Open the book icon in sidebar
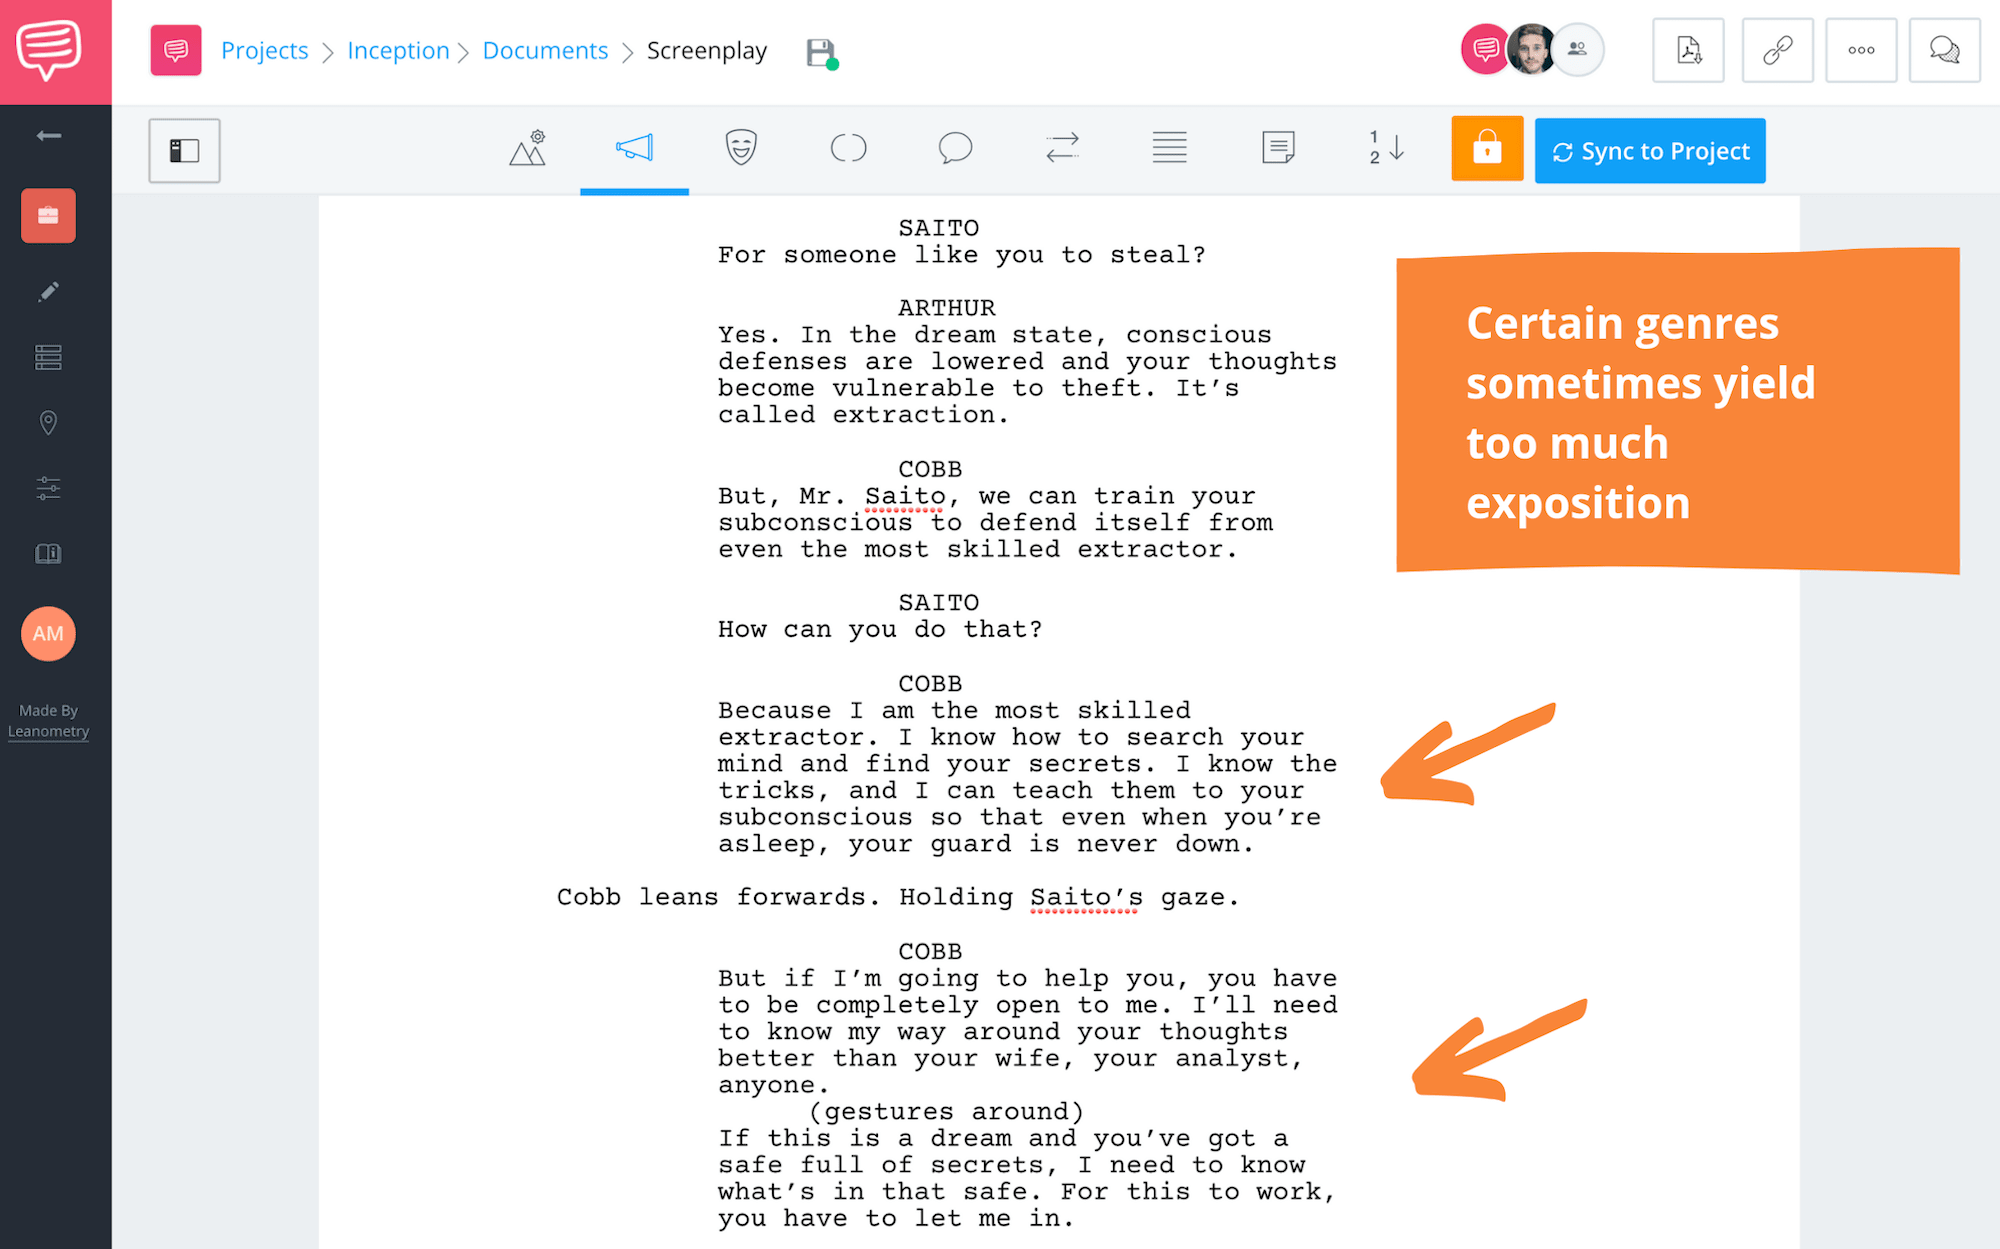The width and height of the screenshot is (2000, 1249). [x=48, y=553]
